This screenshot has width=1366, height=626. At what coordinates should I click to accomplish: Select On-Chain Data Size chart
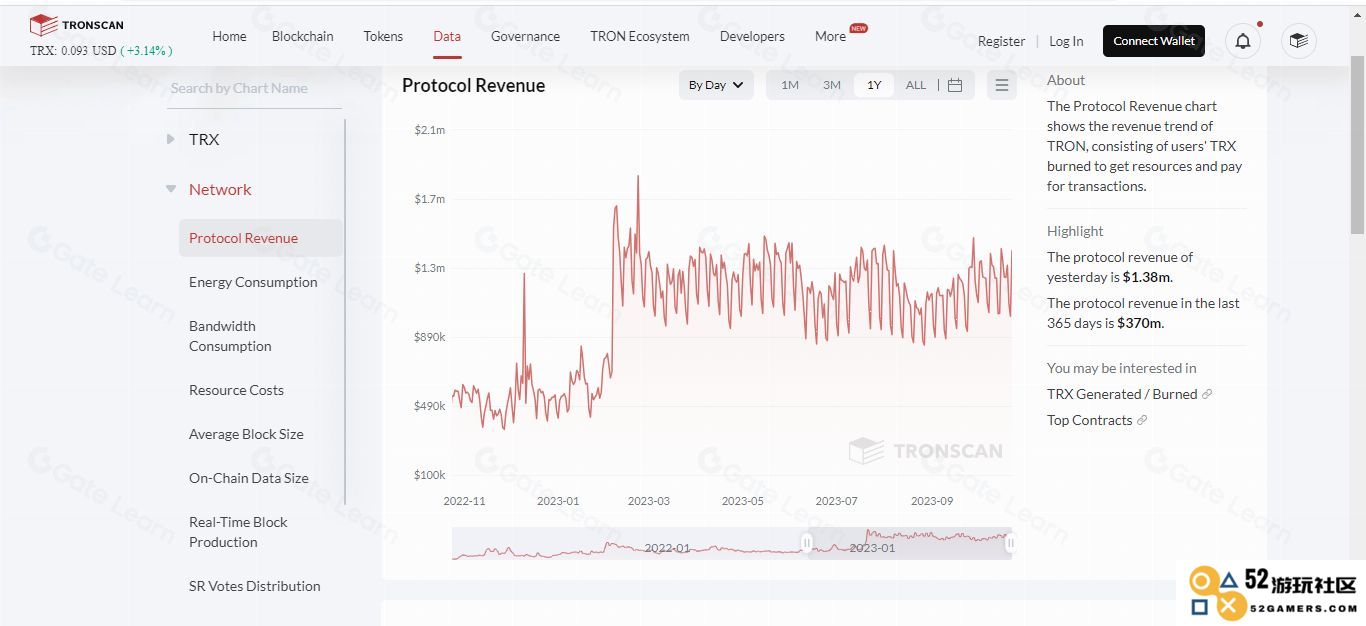point(249,478)
